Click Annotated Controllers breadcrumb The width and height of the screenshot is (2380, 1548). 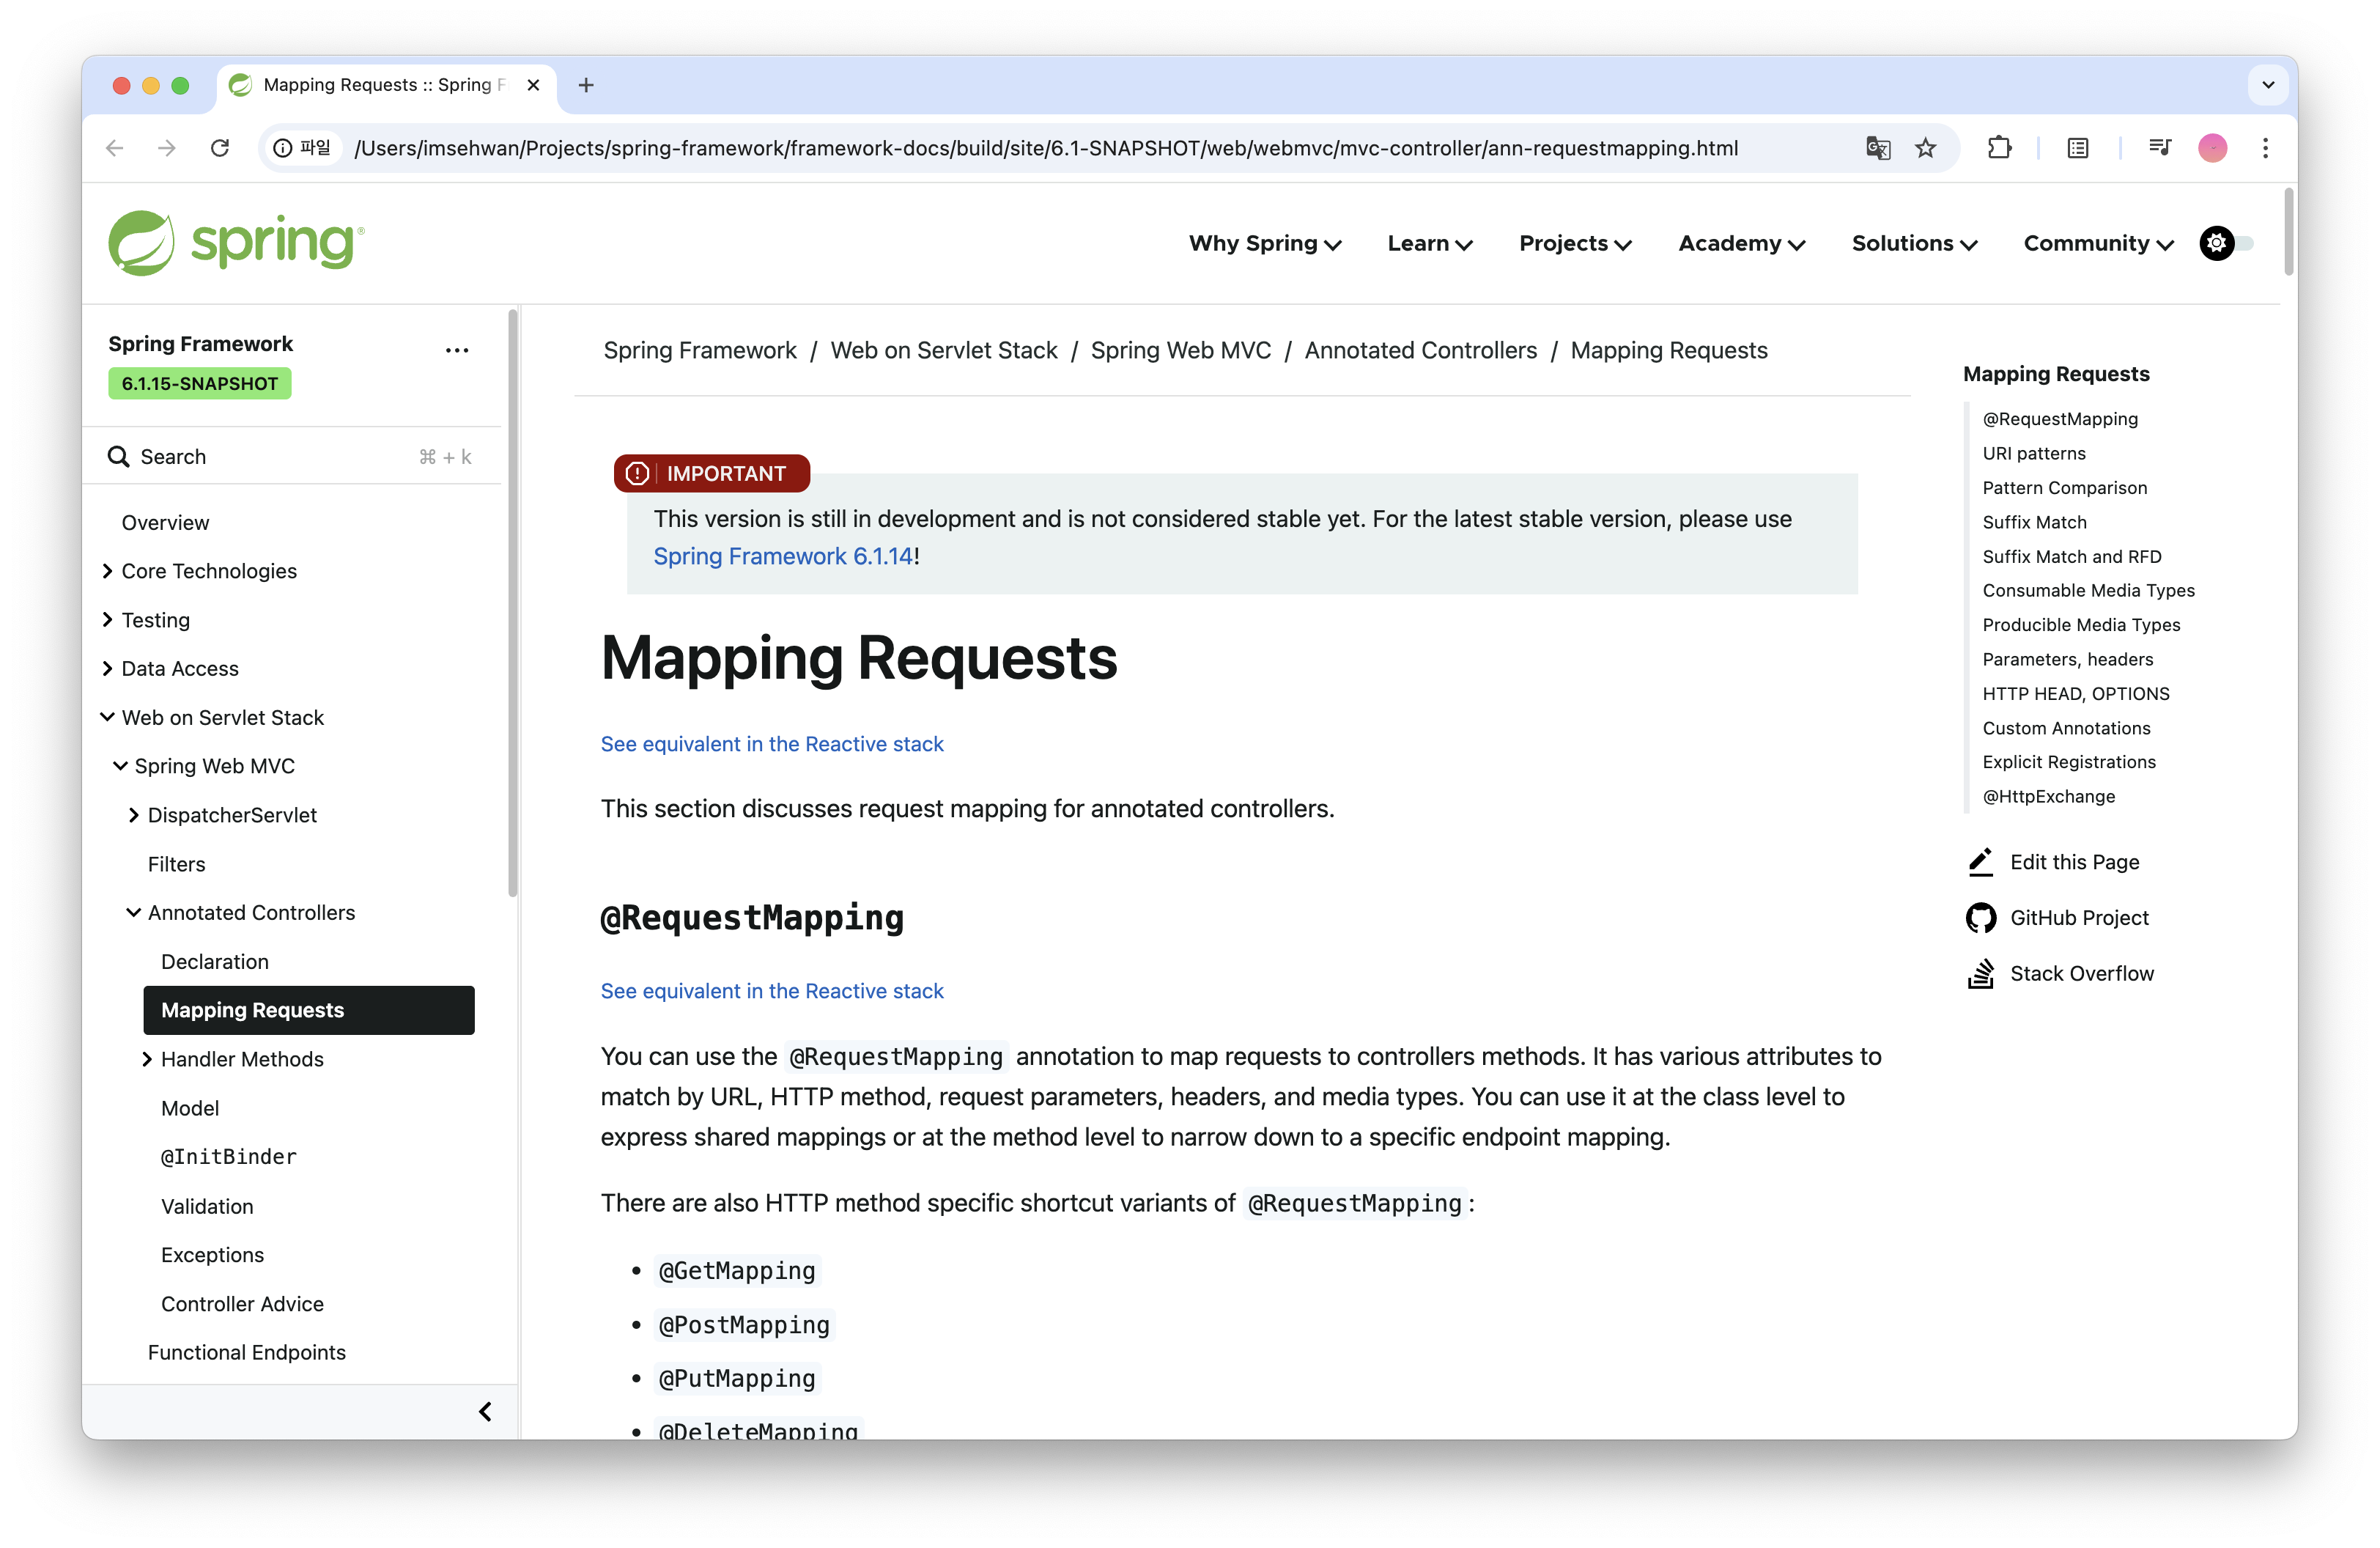click(x=1421, y=350)
